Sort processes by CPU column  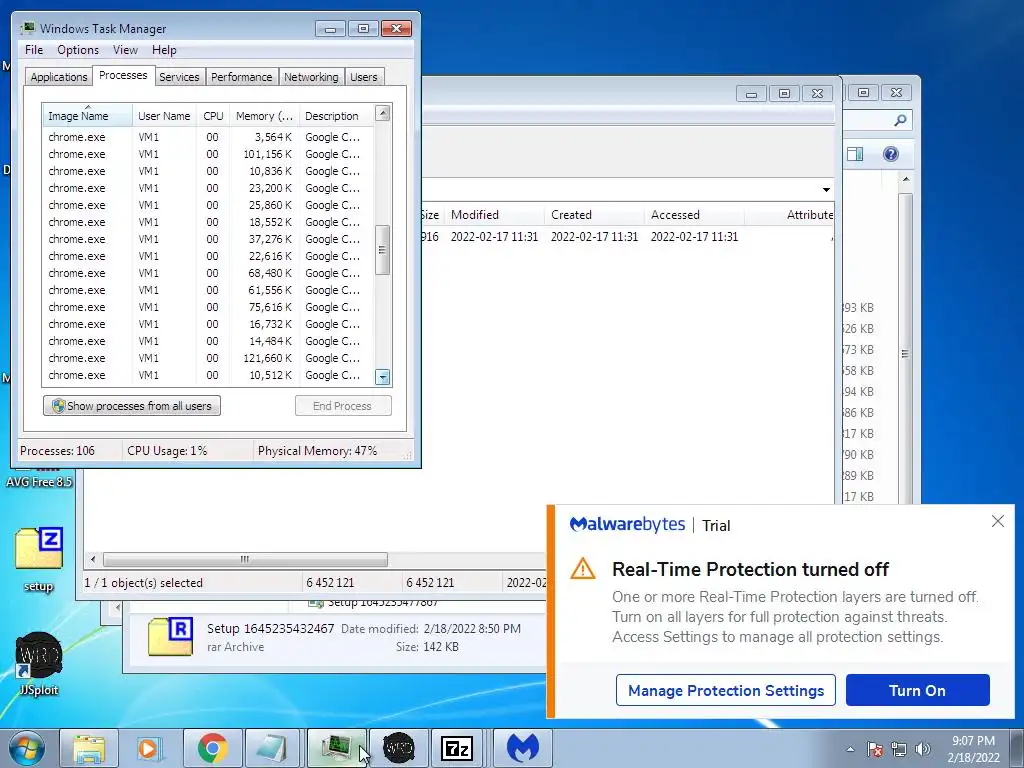[213, 116]
